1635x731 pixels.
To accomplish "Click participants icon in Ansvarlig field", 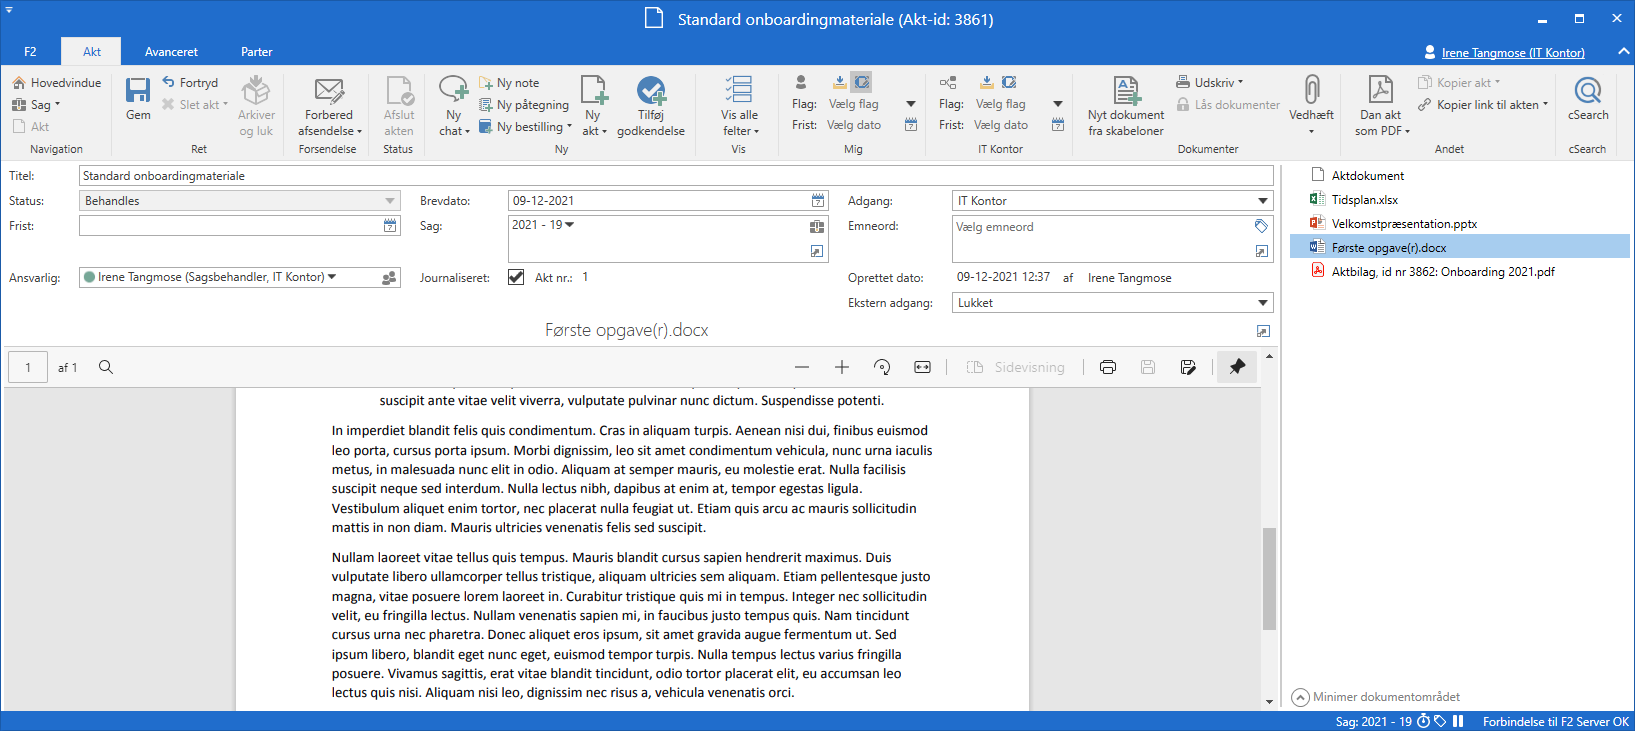I will pyautogui.click(x=389, y=278).
